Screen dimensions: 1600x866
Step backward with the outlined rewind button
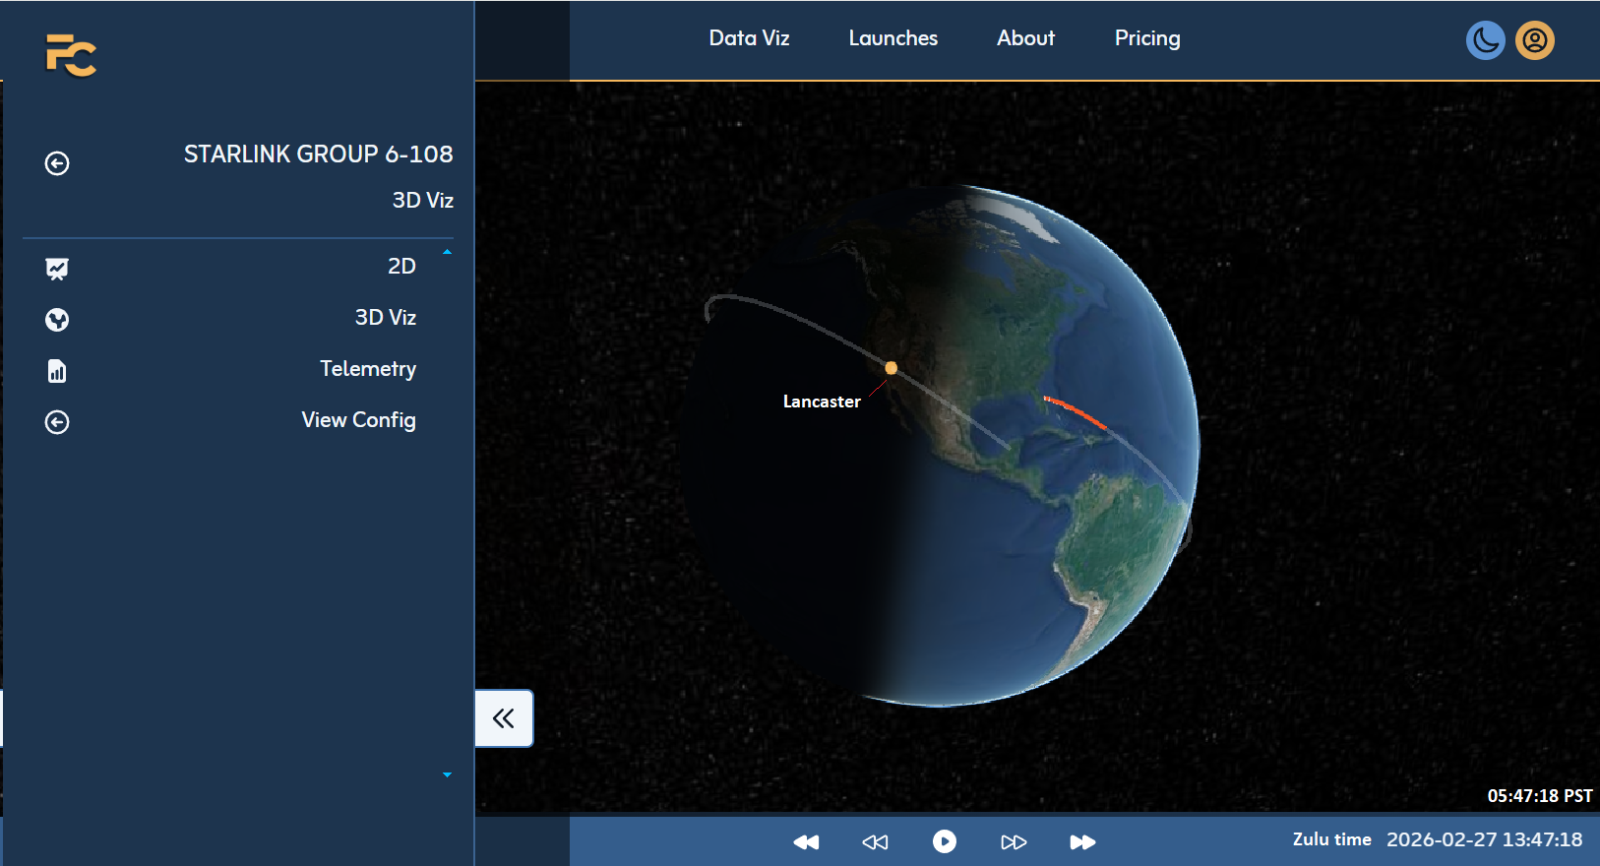(875, 842)
